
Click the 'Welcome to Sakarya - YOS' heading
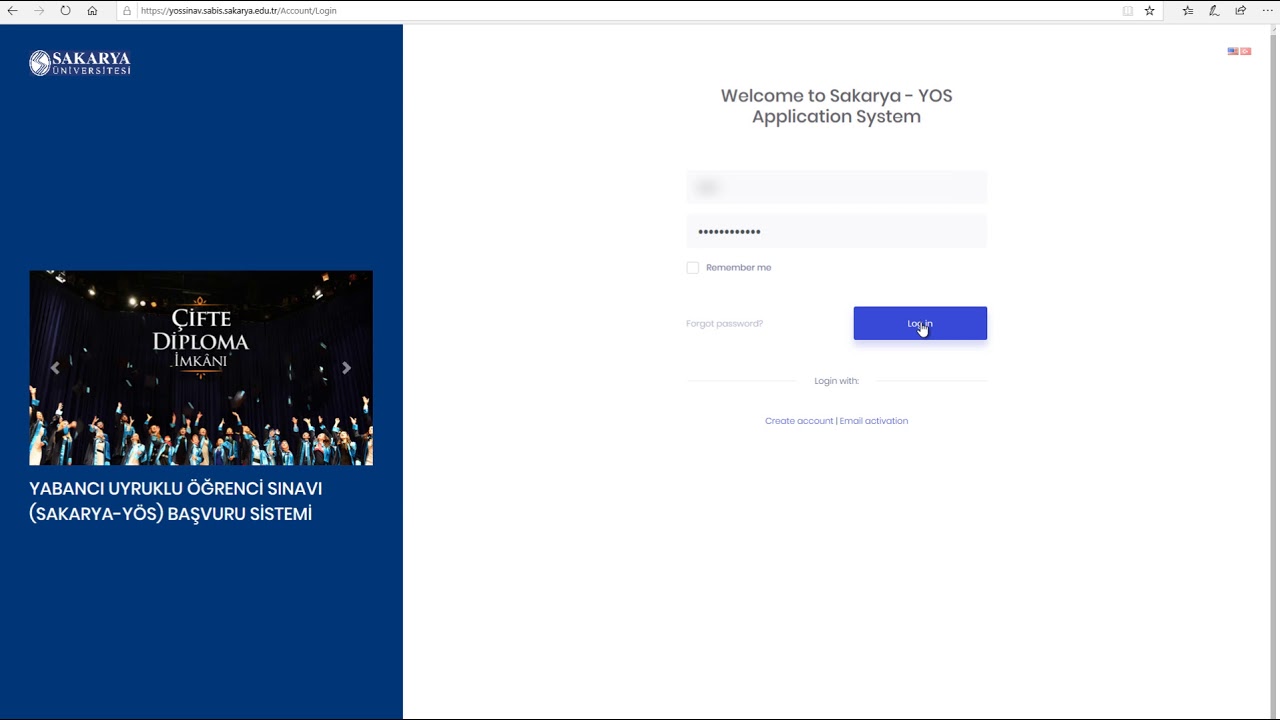[836, 106]
